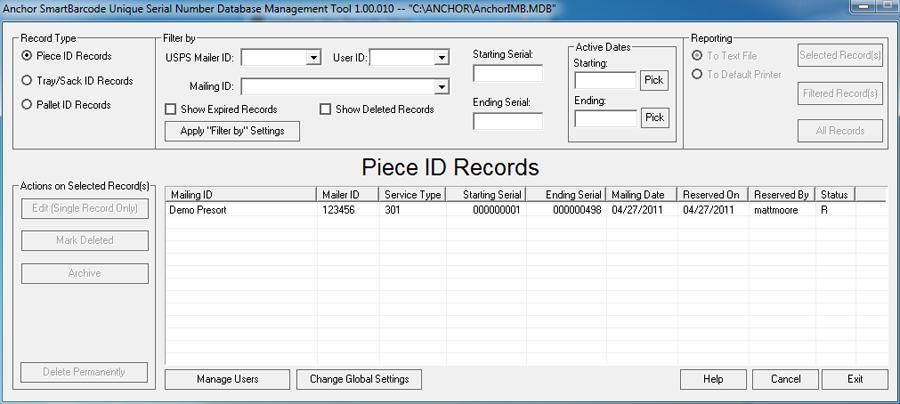Open Manage Users
The image size is (900, 404).
pos(227,379)
